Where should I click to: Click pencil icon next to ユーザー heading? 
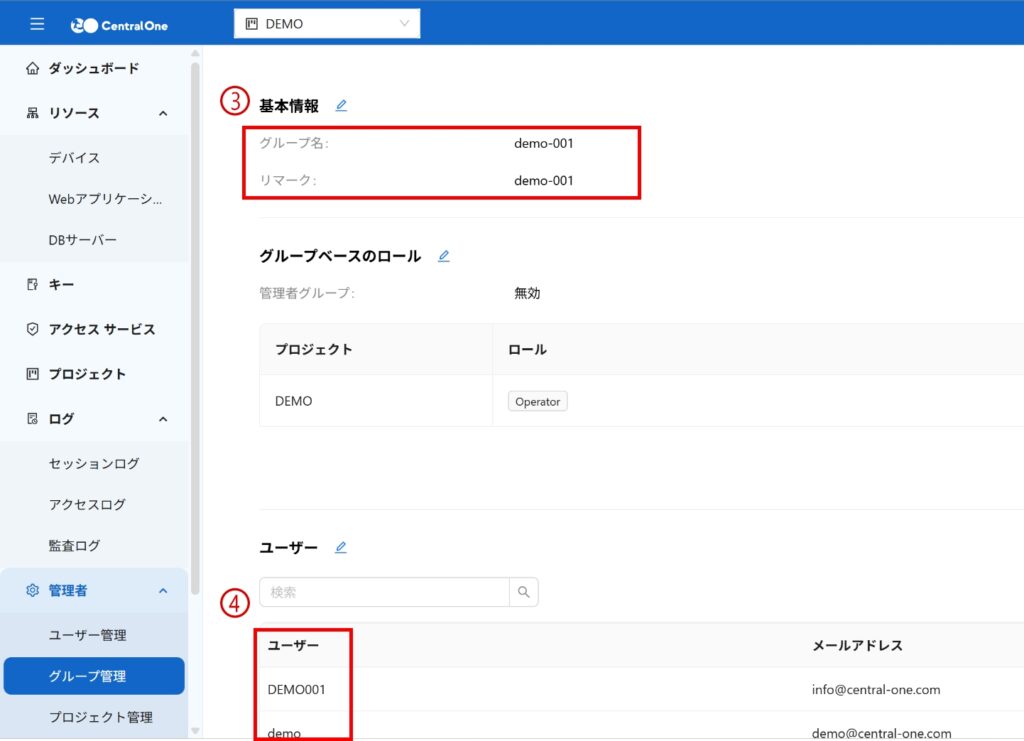click(x=341, y=548)
